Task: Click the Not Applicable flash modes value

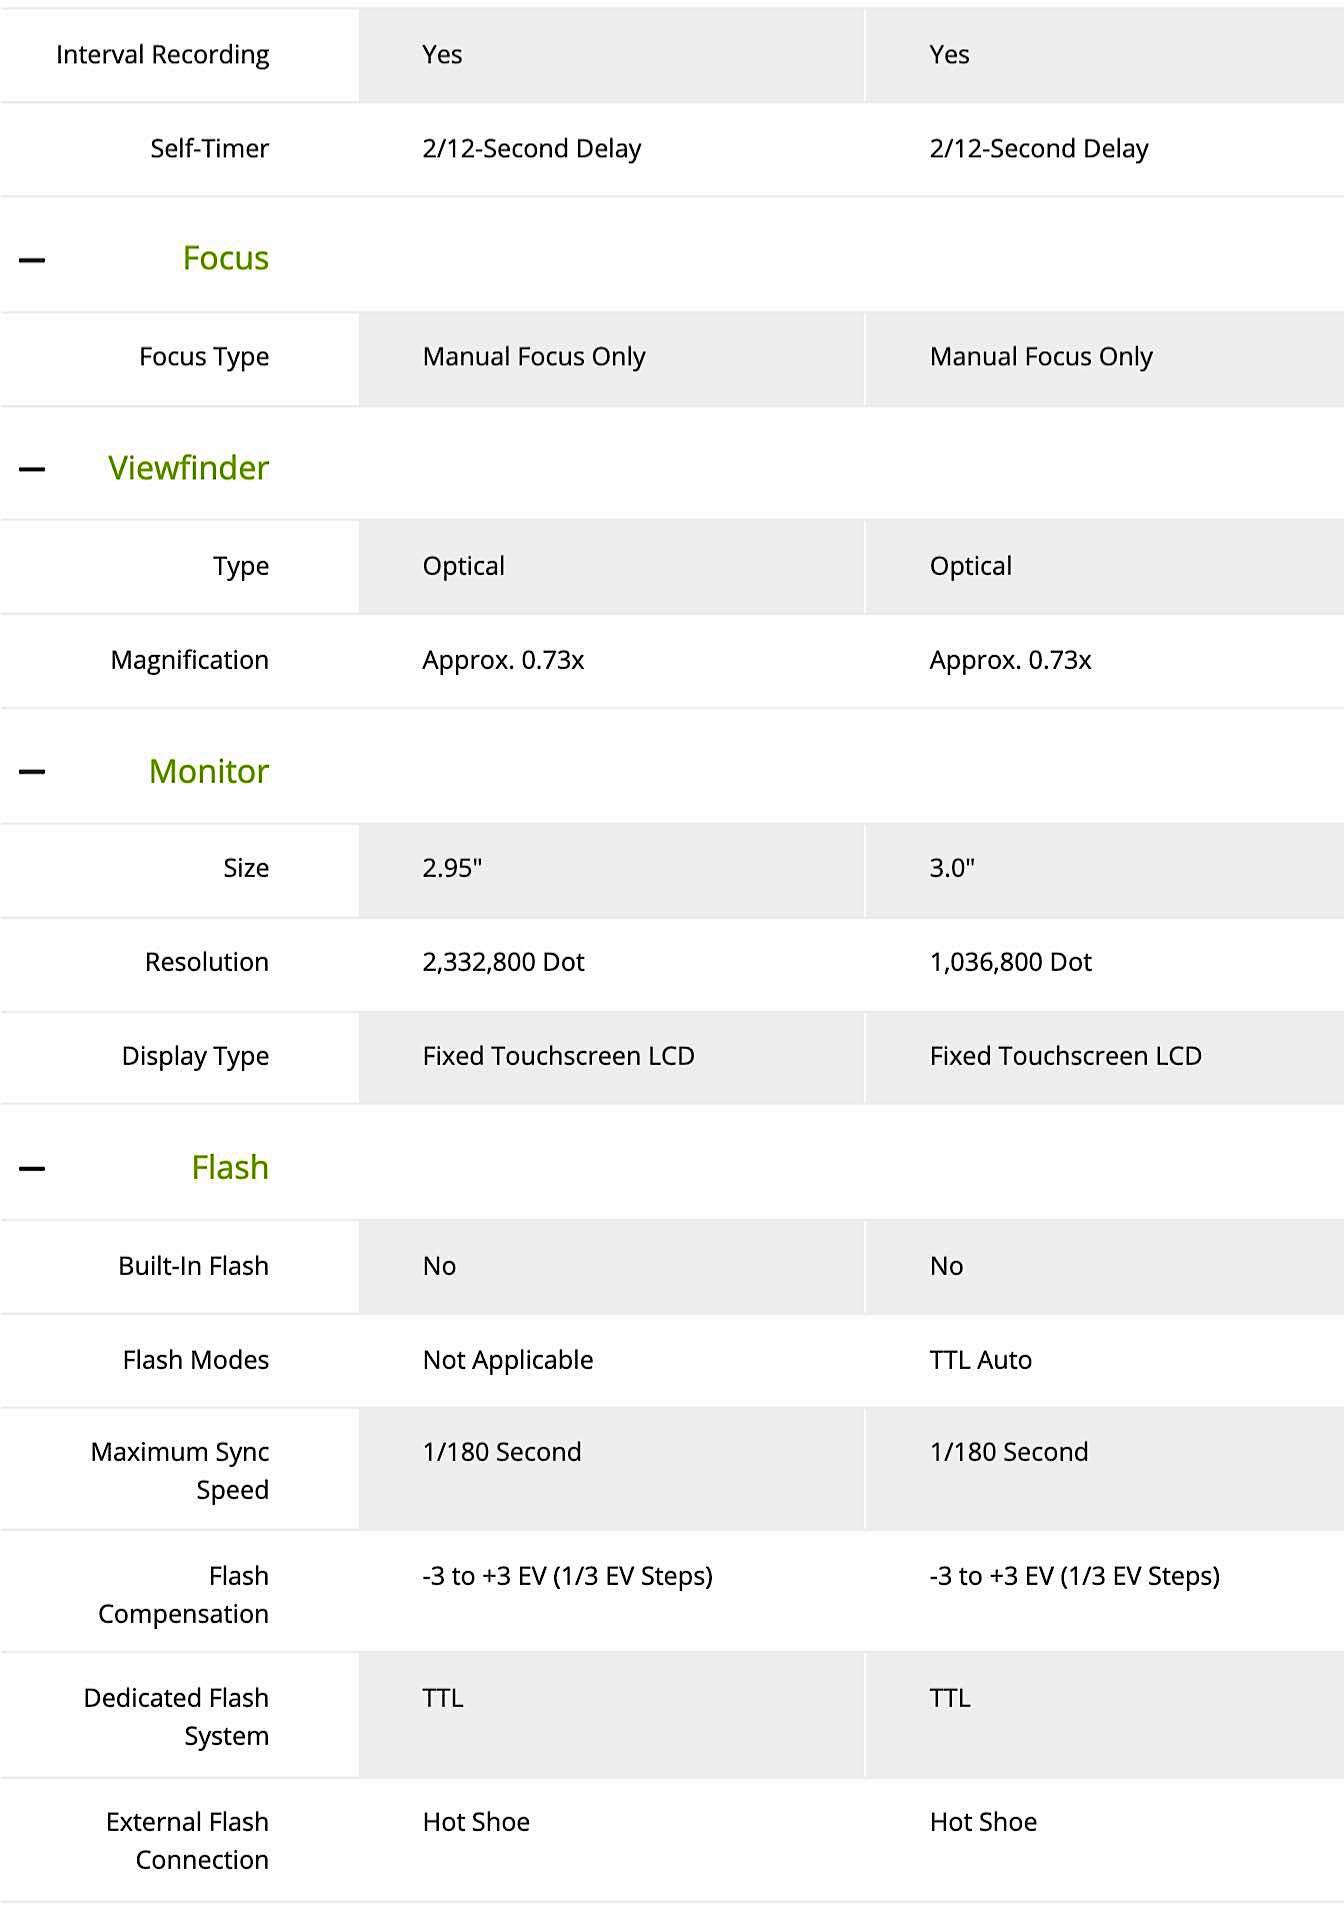Action: click(508, 1360)
